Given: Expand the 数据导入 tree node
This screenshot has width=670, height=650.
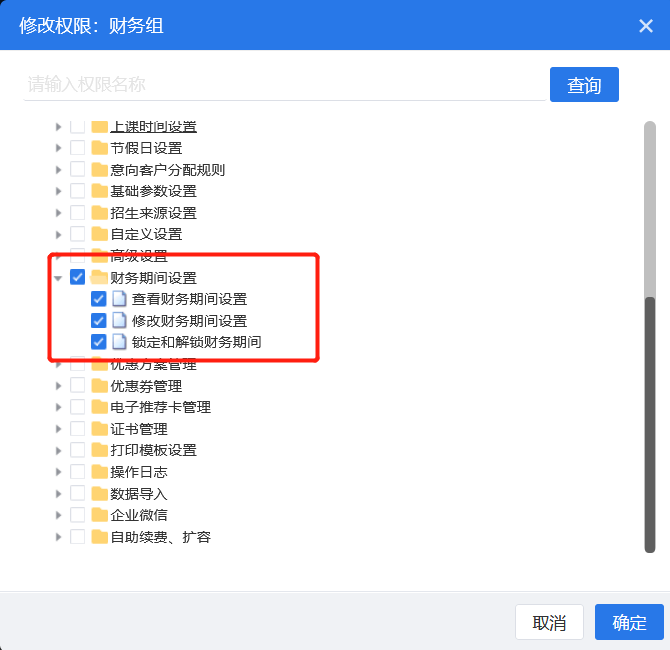Looking at the screenshot, I should click(x=59, y=494).
